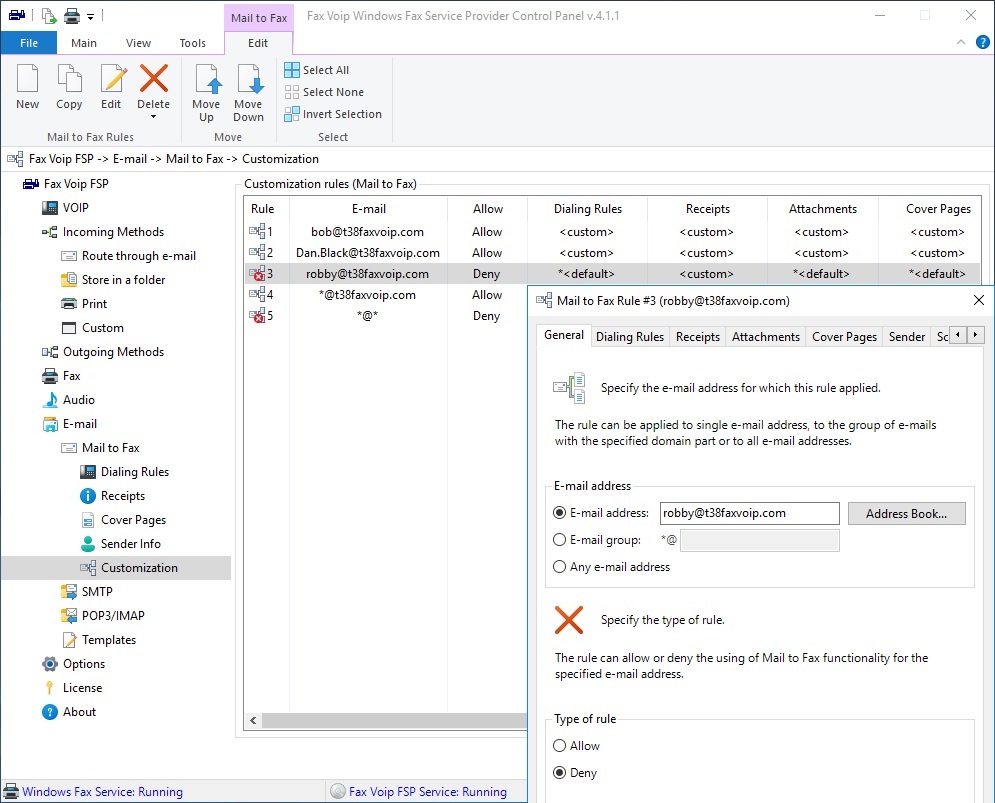Open the quick access toolbar dropdown arrow
Screen dimensions: 995x803
(x=90, y=17)
